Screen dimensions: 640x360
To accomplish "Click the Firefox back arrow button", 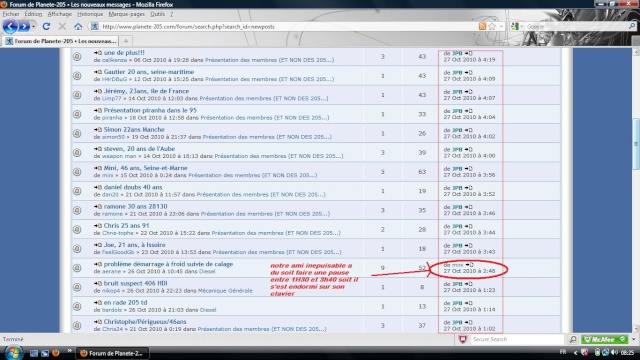I will coord(10,27).
